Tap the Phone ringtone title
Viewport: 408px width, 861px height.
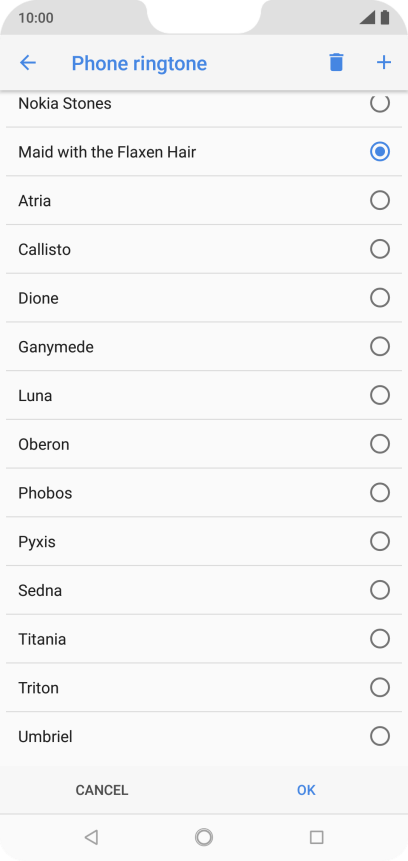coord(139,64)
